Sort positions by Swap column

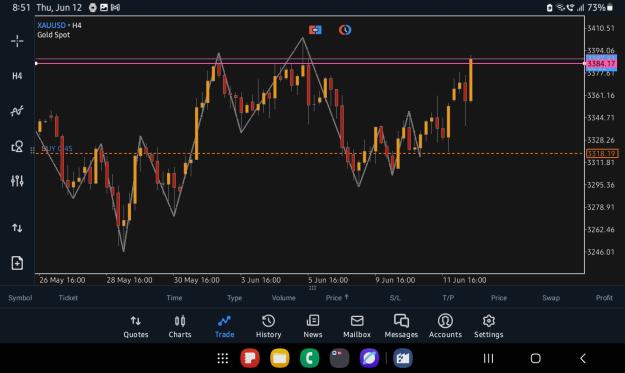click(x=551, y=298)
